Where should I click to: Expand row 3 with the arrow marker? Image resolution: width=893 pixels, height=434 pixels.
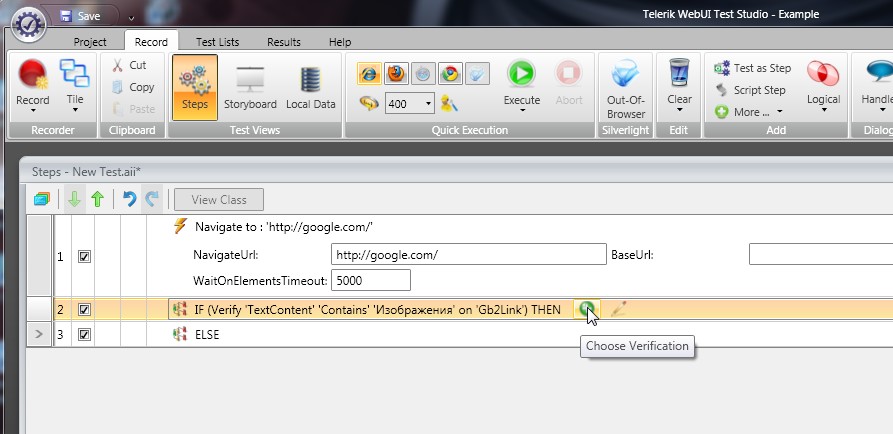[x=39, y=334]
